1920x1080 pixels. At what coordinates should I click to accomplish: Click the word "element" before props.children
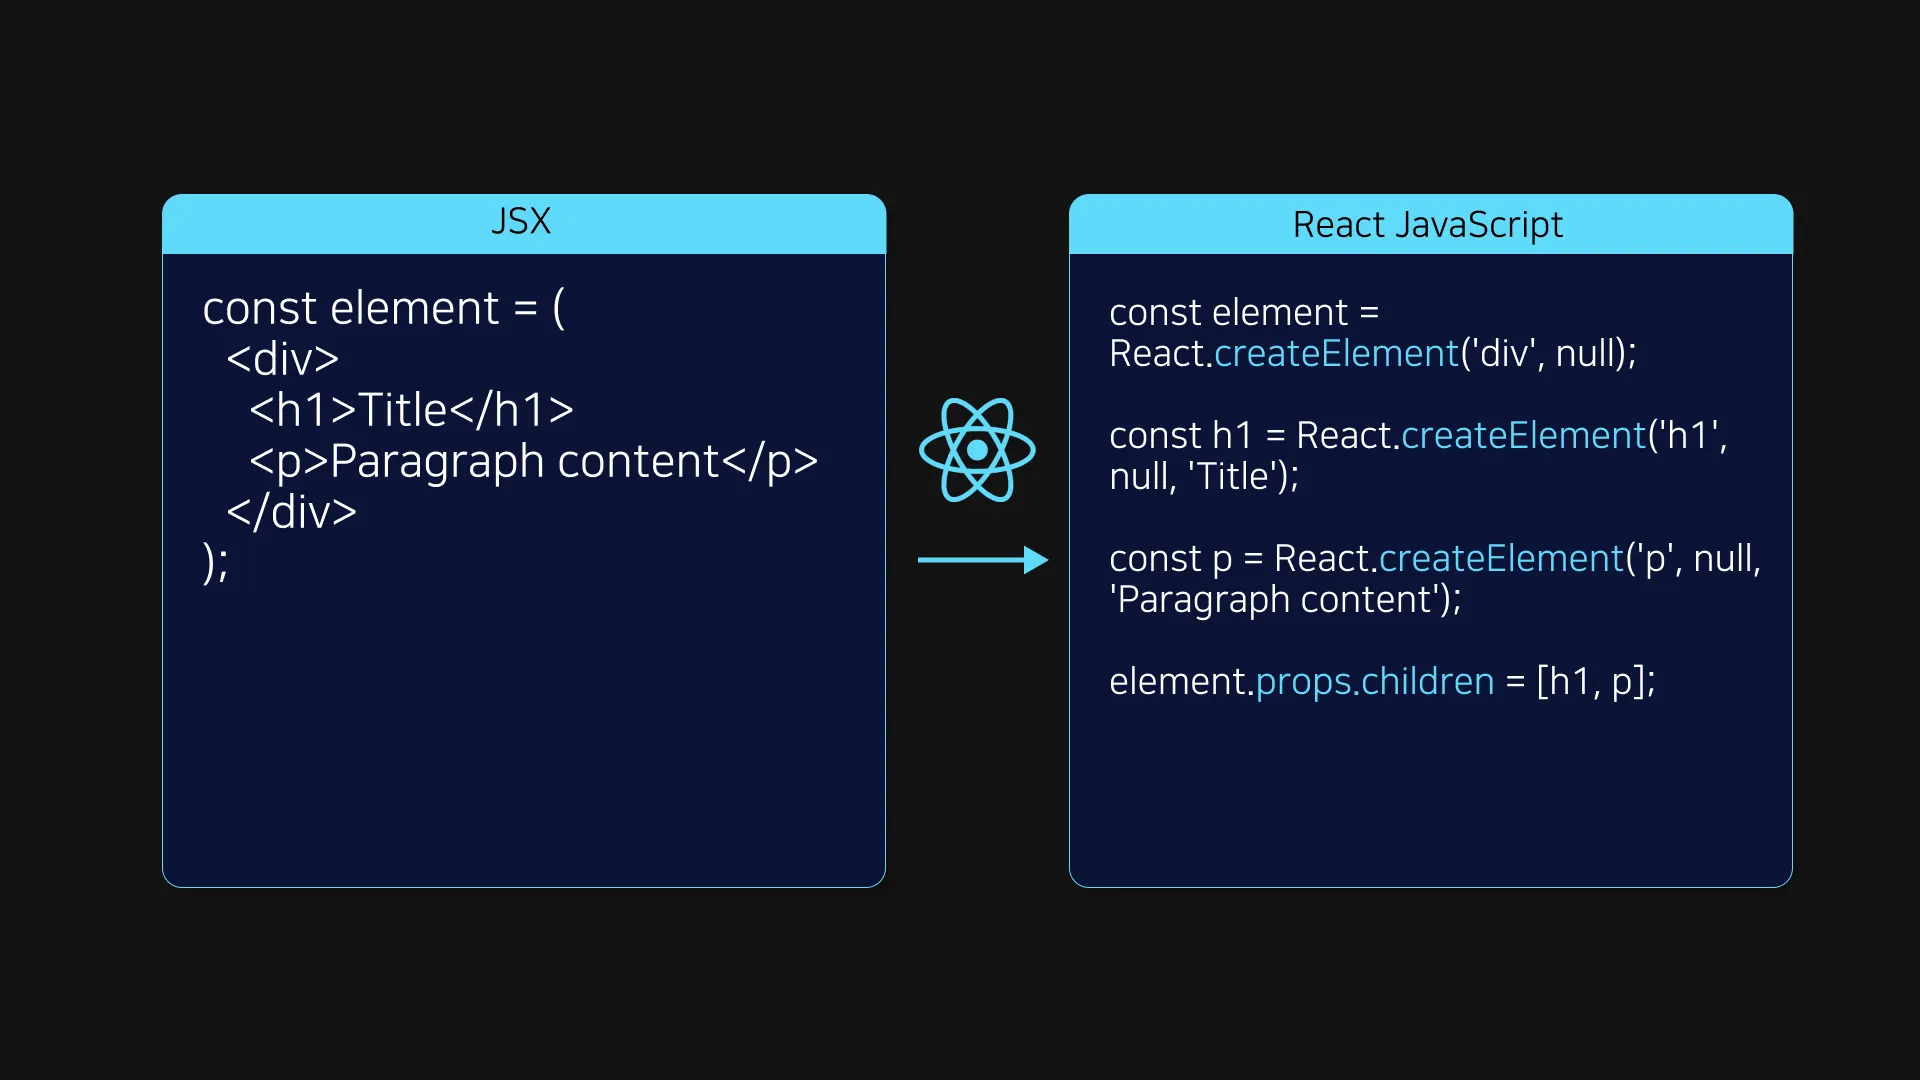click(1177, 682)
